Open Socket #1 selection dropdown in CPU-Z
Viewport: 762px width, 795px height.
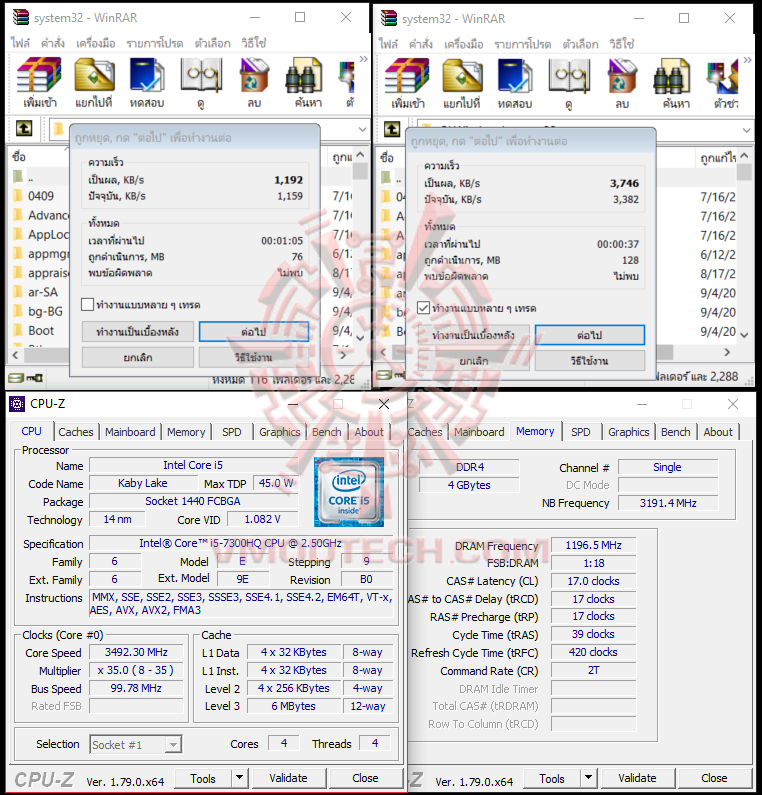[x=173, y=744]
